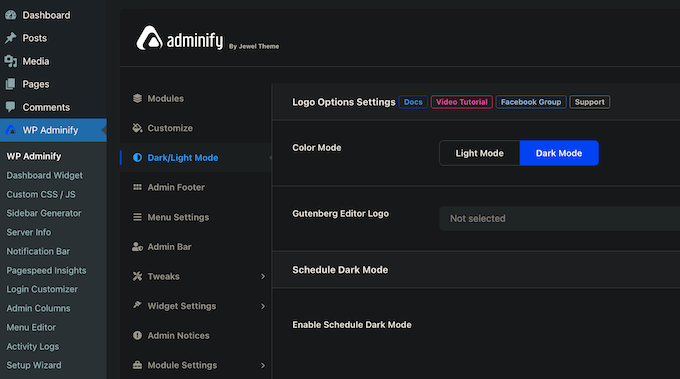The image size is (680, 379).
Task: Click the Support button
Action: point(590,102)
